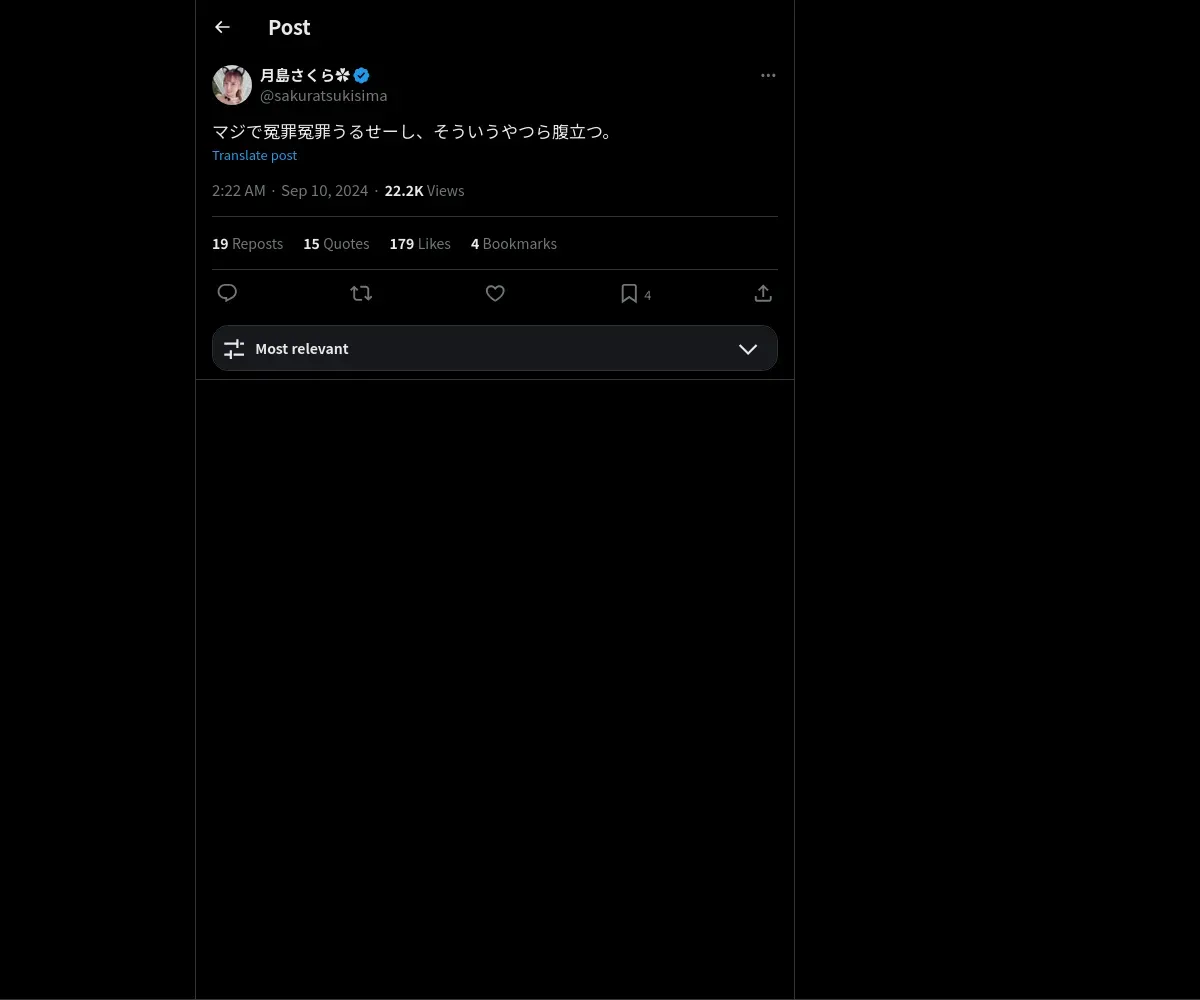
Task: Open the Most relevant sort dropdown
Action: [495, 348]
